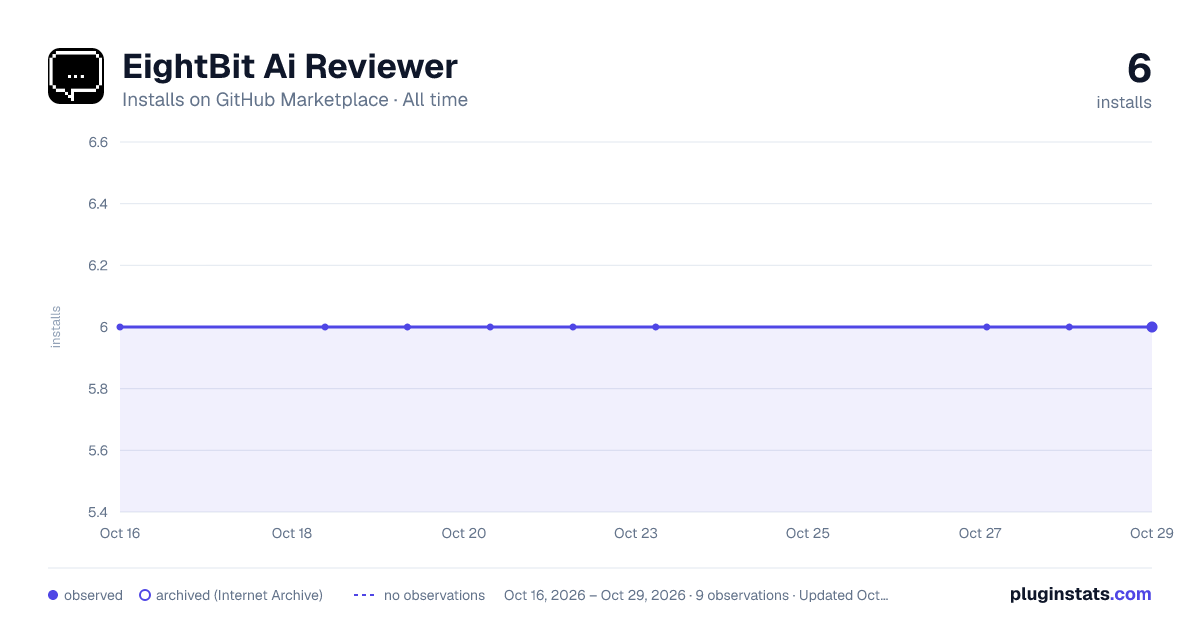The width and height of the screenshot is (1200, 630).
Task: Click the observed legend filled dot
Action: [x=53, y=595]
